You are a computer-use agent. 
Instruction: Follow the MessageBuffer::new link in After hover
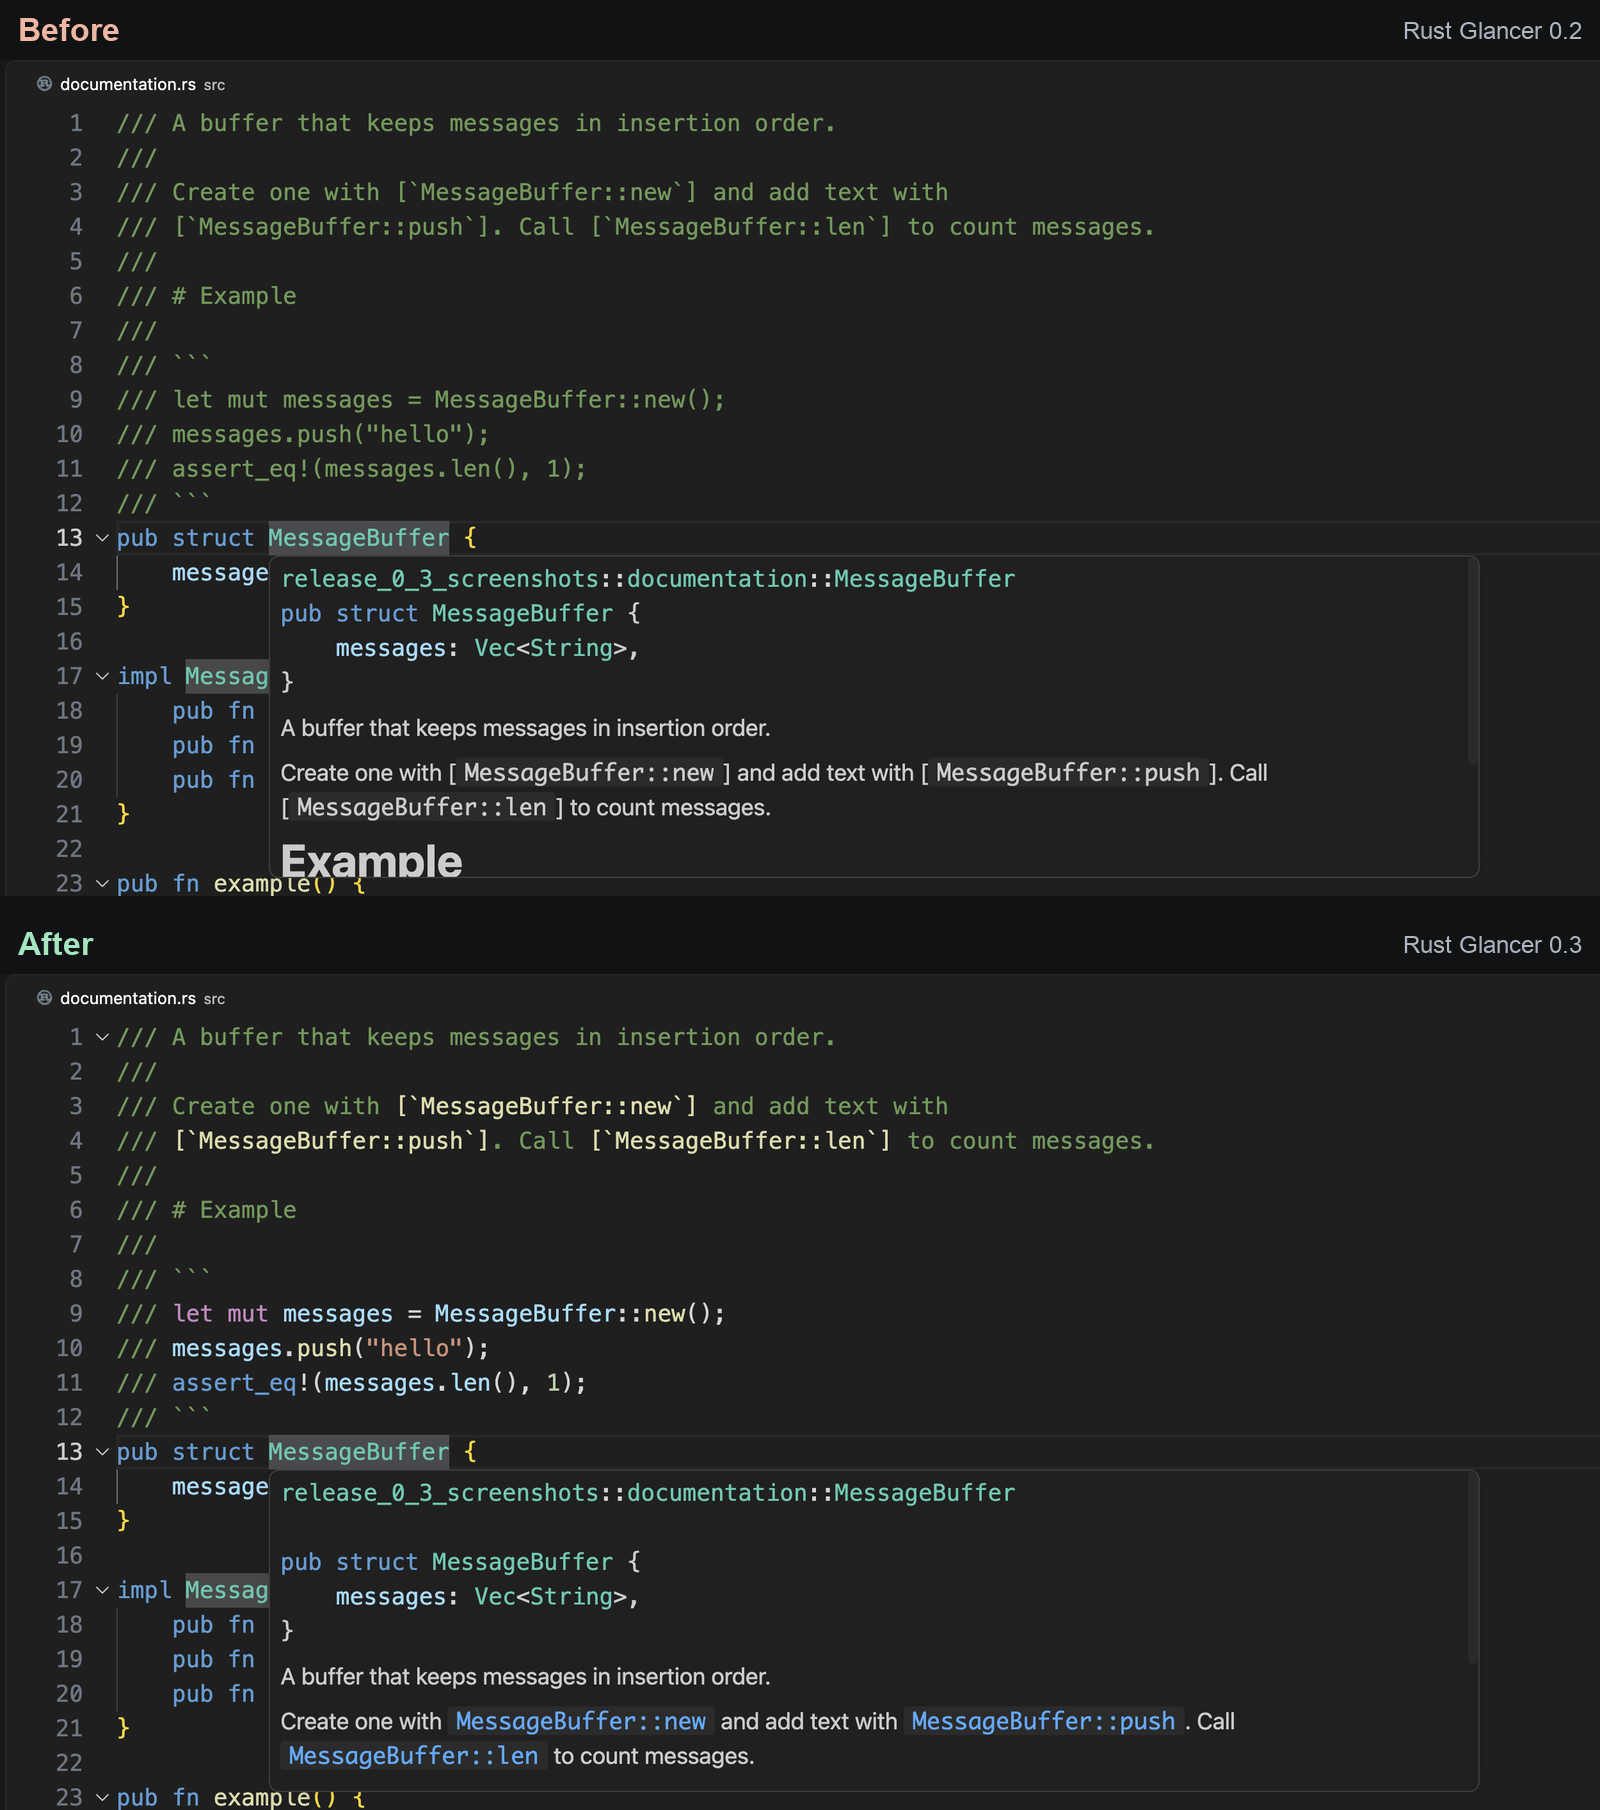click(x=581, y=1722)
